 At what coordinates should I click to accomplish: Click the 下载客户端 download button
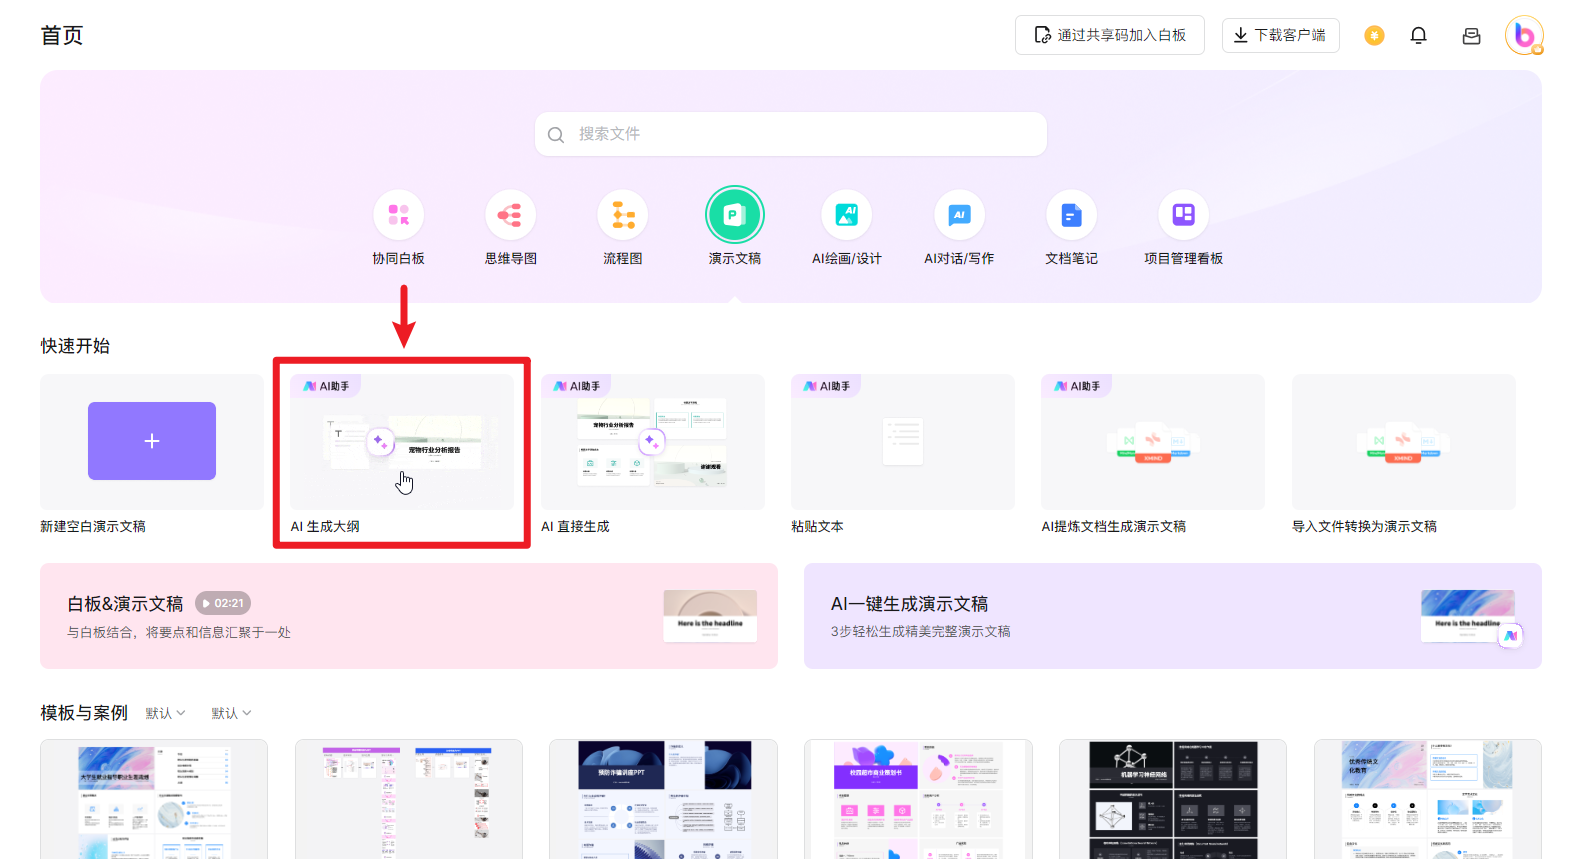[x=1280, y=35]
